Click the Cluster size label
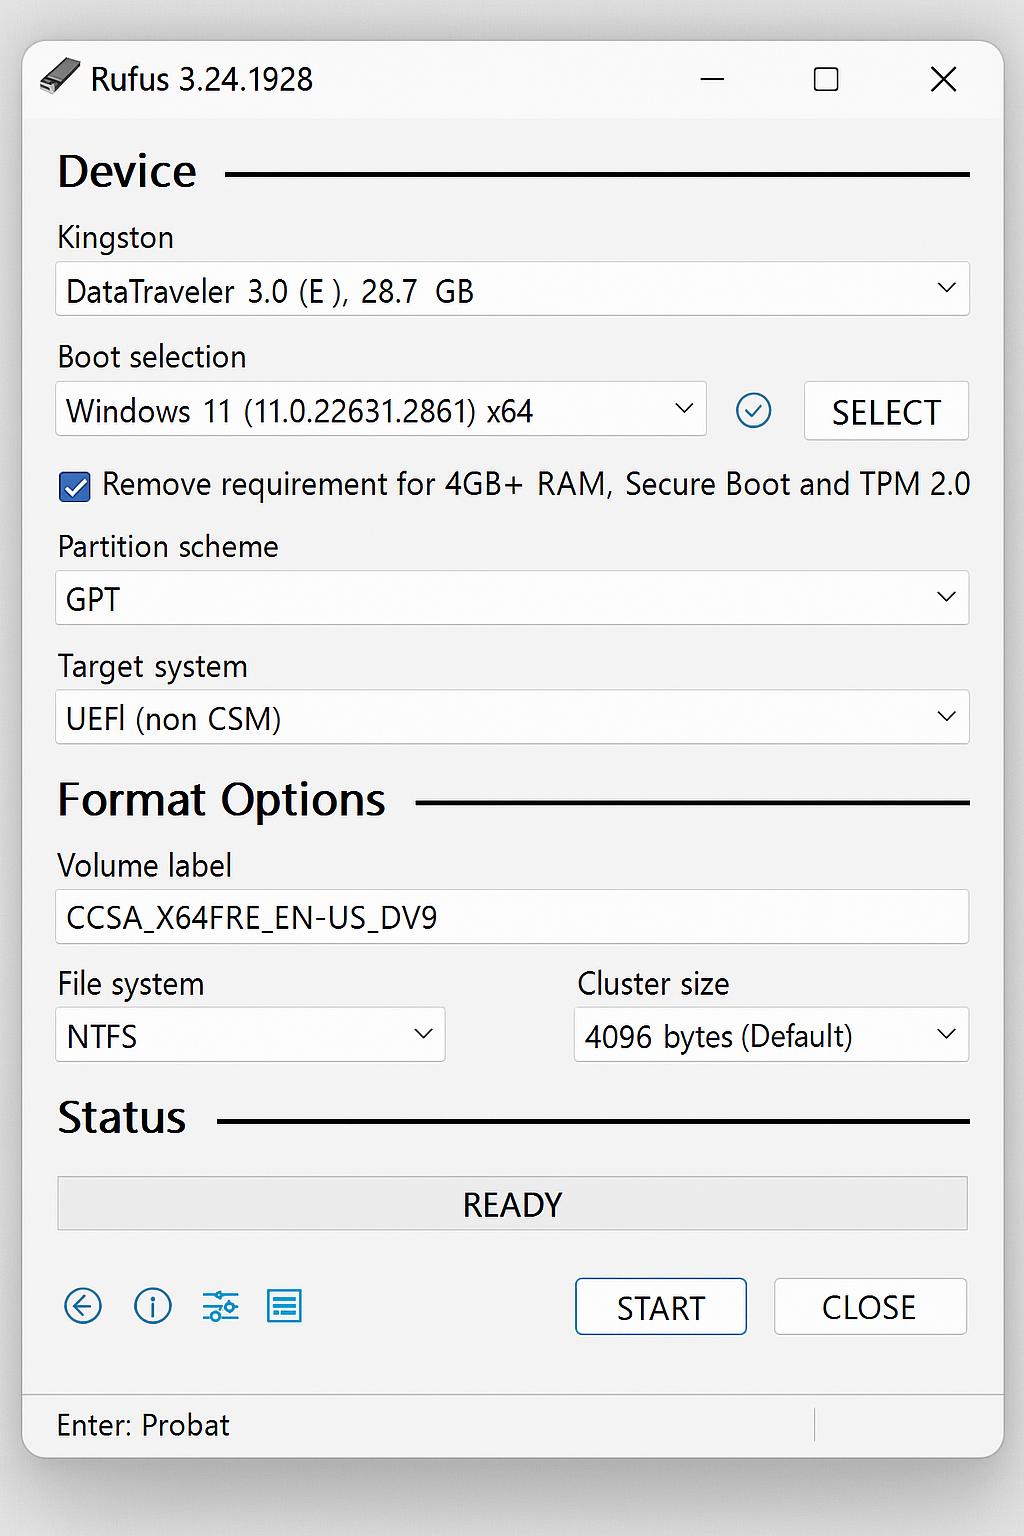This screenshot has height=1536, width=1024. 654,984
